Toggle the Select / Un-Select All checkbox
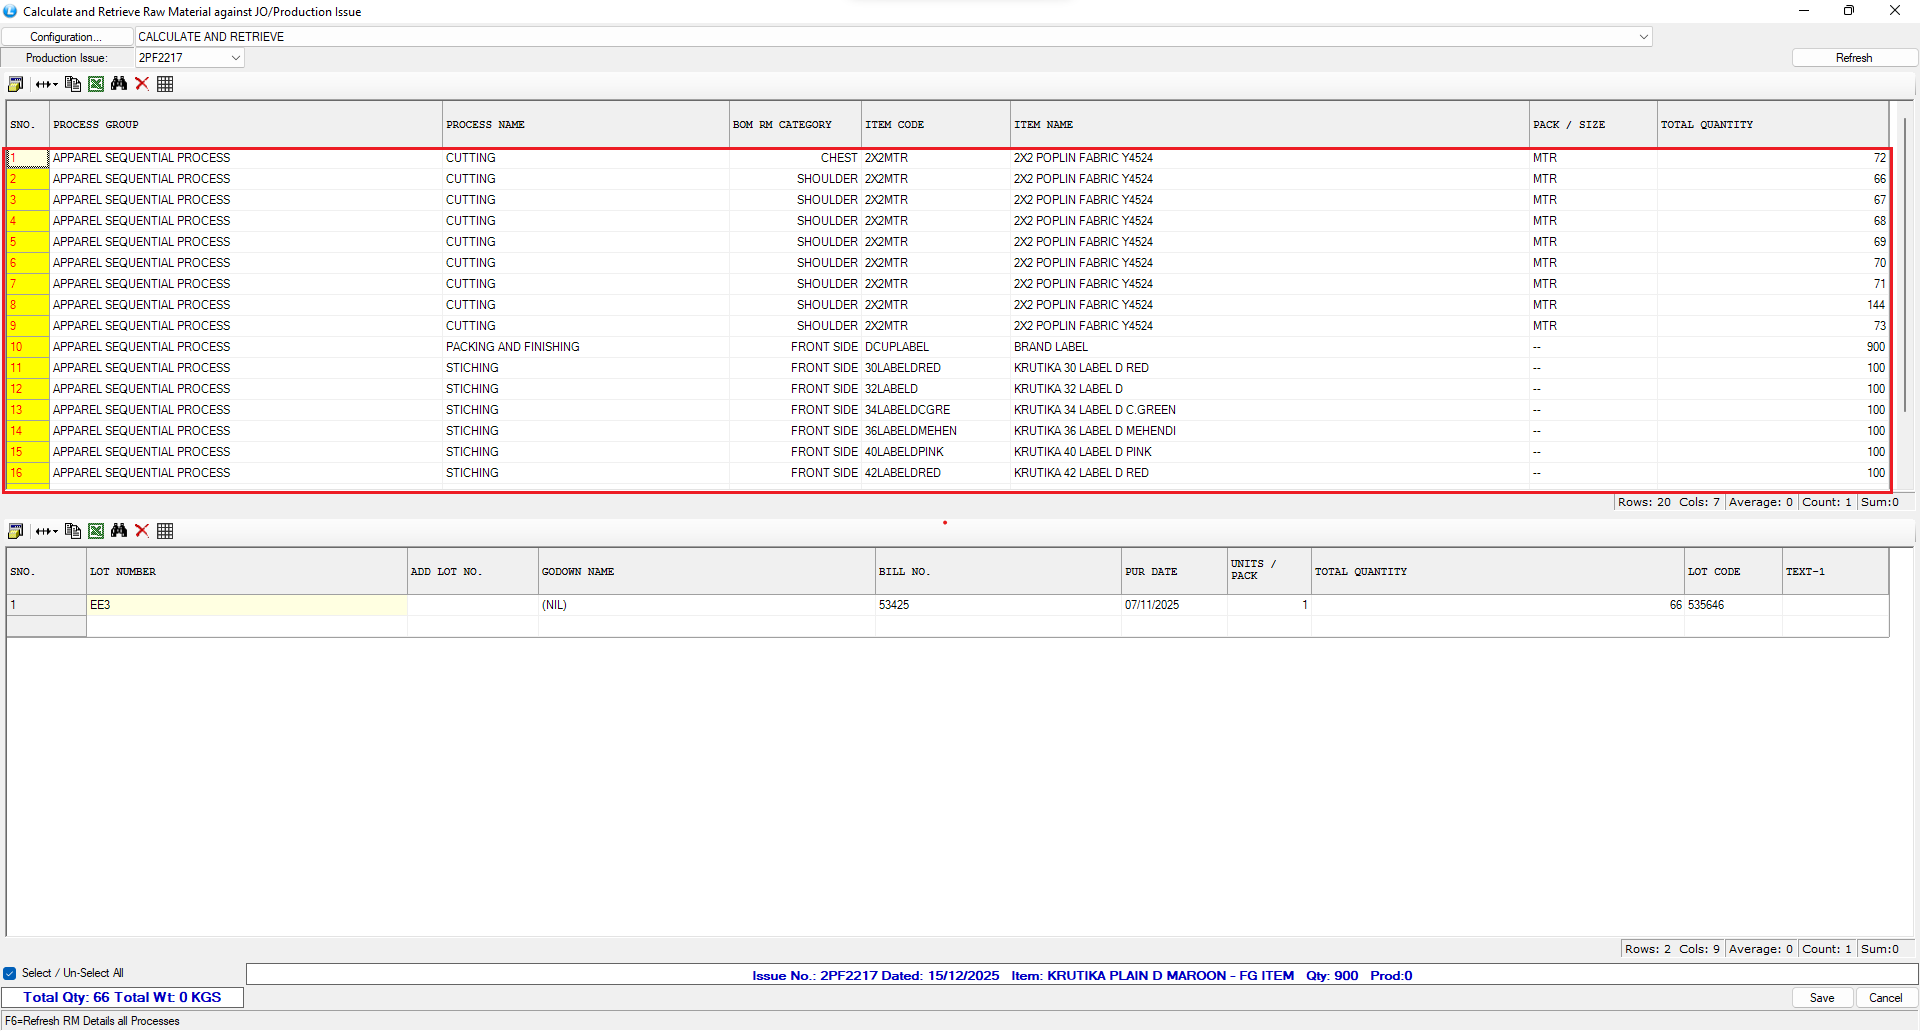 [10, 973]
